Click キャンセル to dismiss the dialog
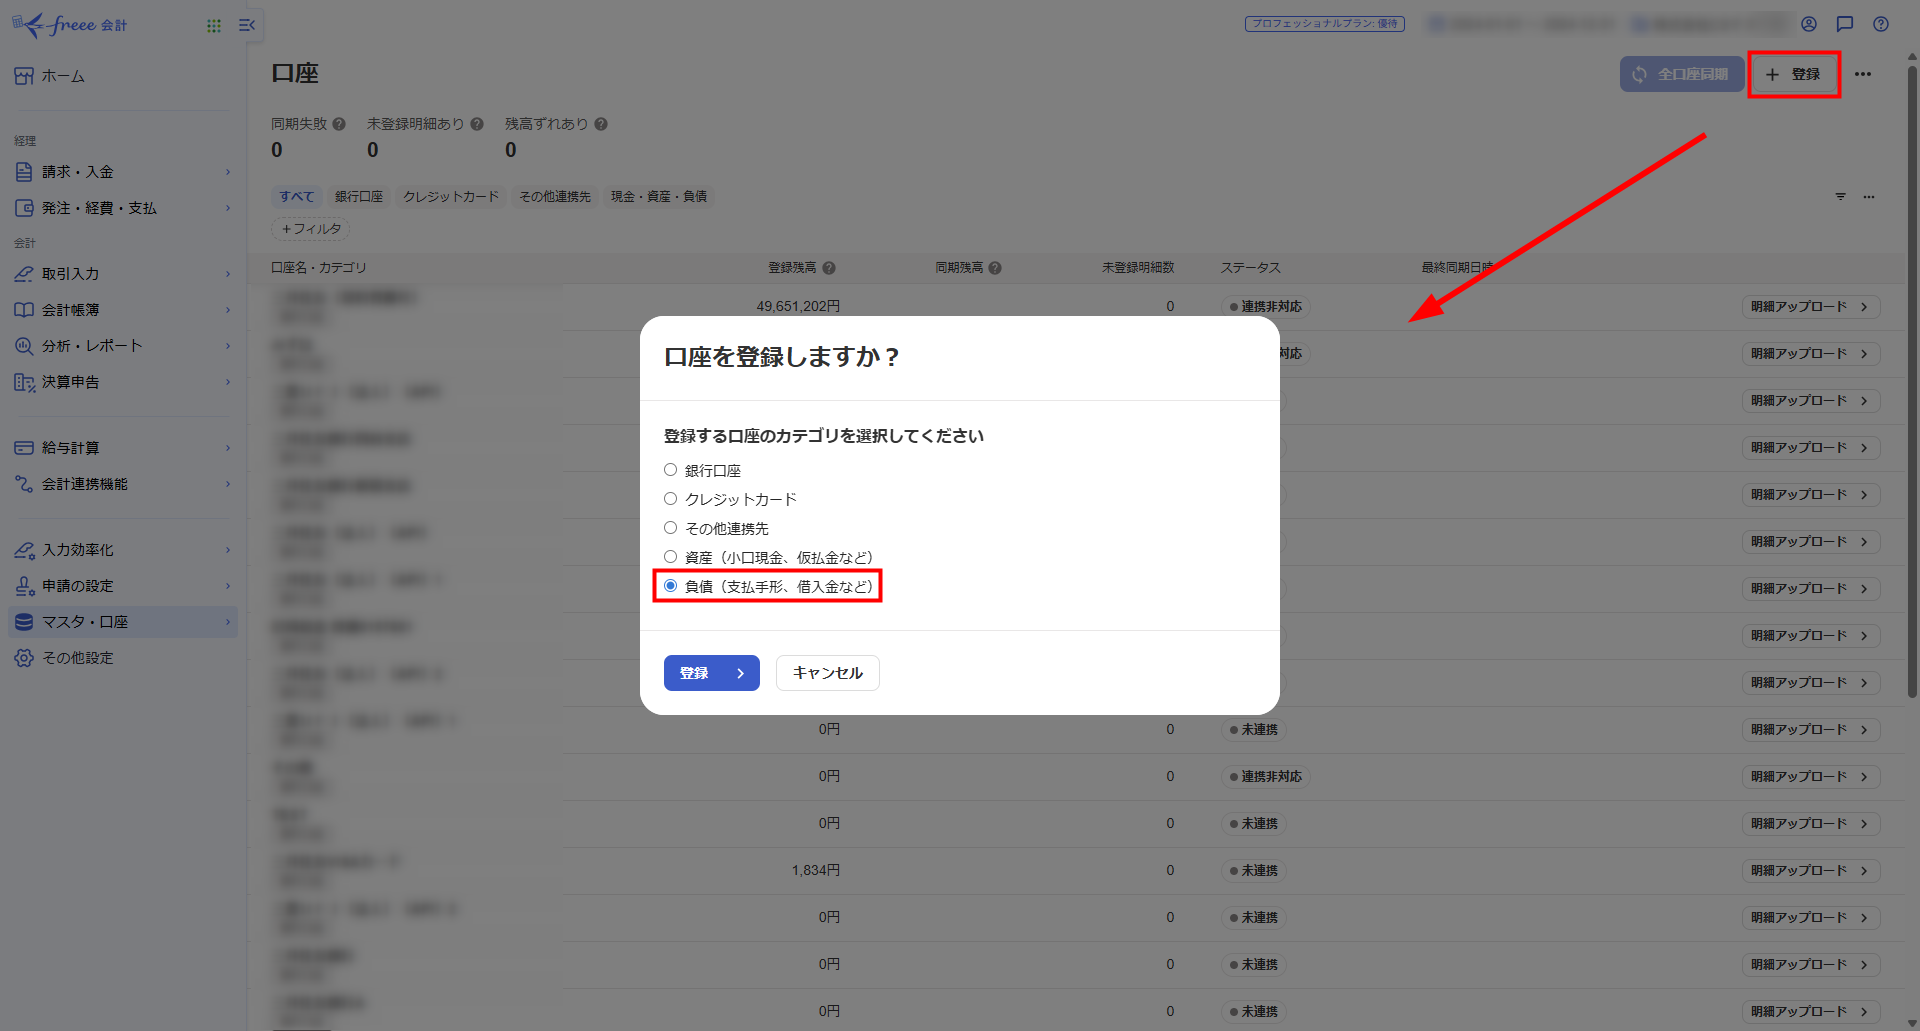This screenshot has height=1031, width=1920. click(827, 673)
